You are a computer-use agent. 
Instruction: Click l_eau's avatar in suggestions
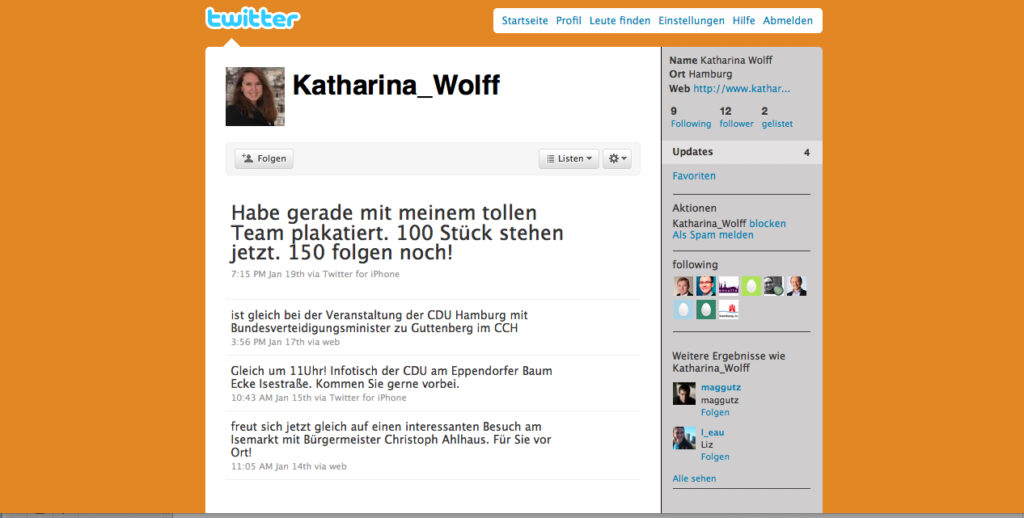[x=684, y=438]
